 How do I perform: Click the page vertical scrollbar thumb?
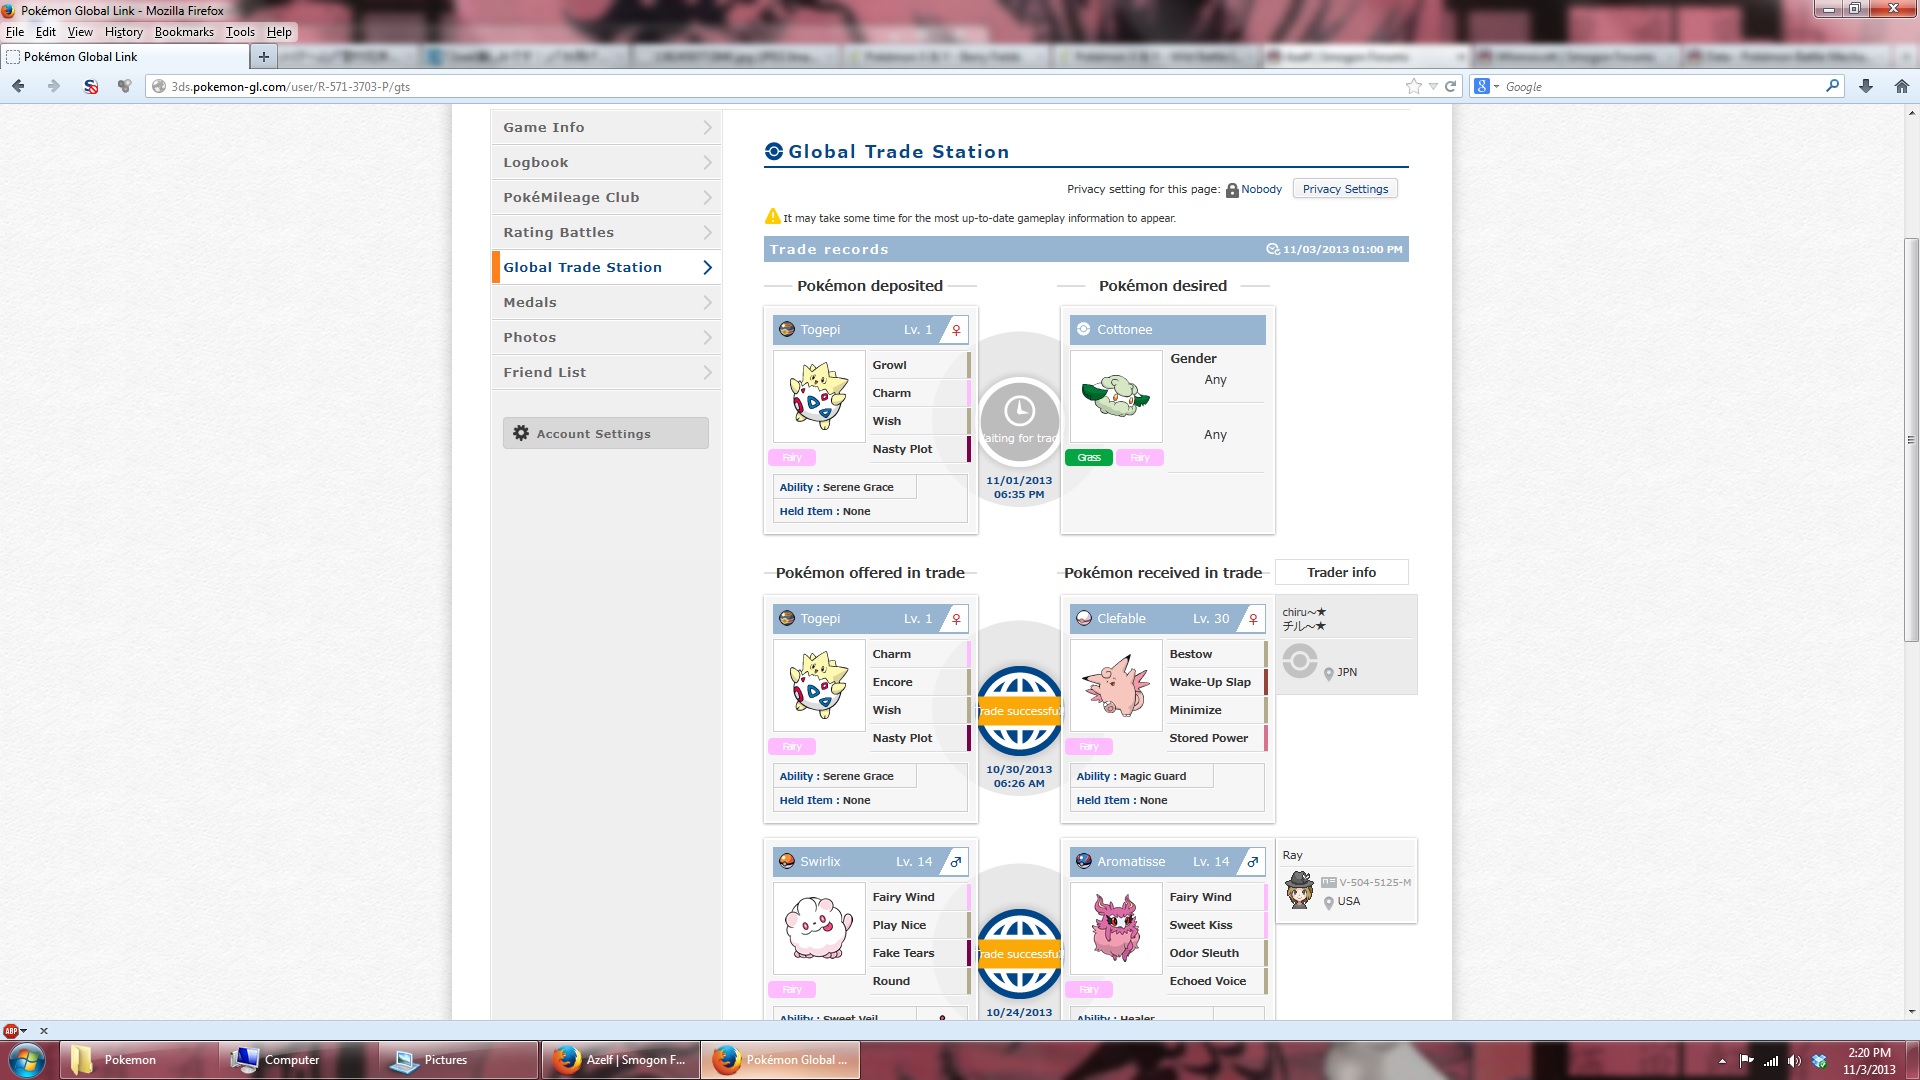coord(1911,440)
